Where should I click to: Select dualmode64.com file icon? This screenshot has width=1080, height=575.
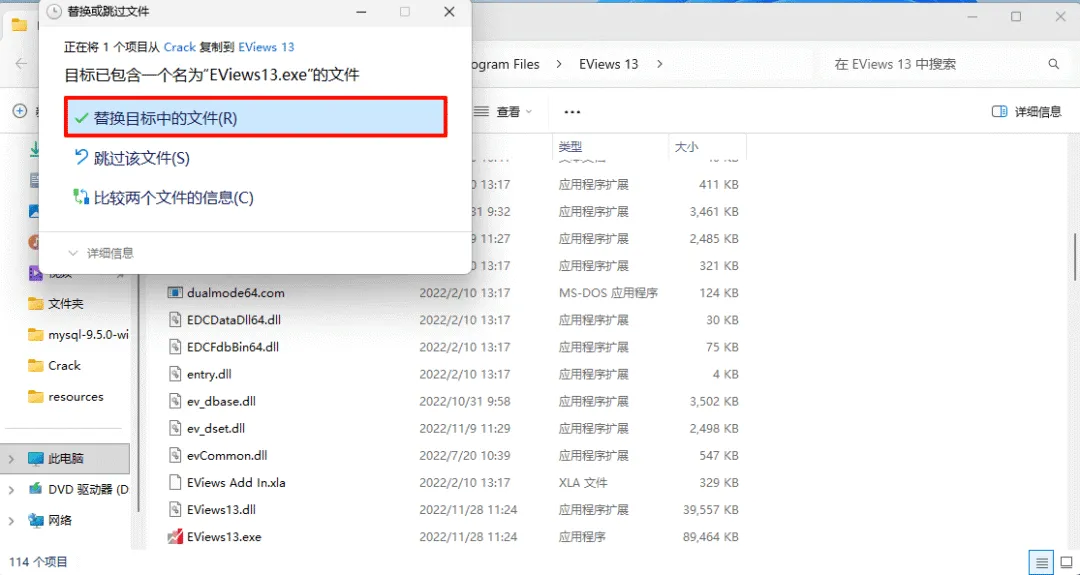point(174,293)
